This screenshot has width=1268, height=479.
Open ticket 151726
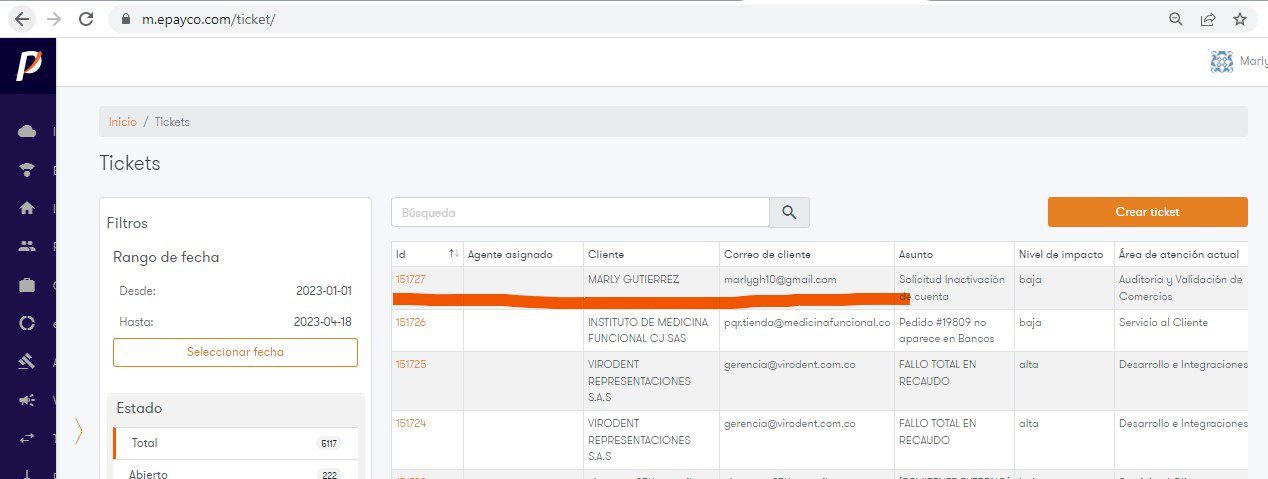point(411,322)
